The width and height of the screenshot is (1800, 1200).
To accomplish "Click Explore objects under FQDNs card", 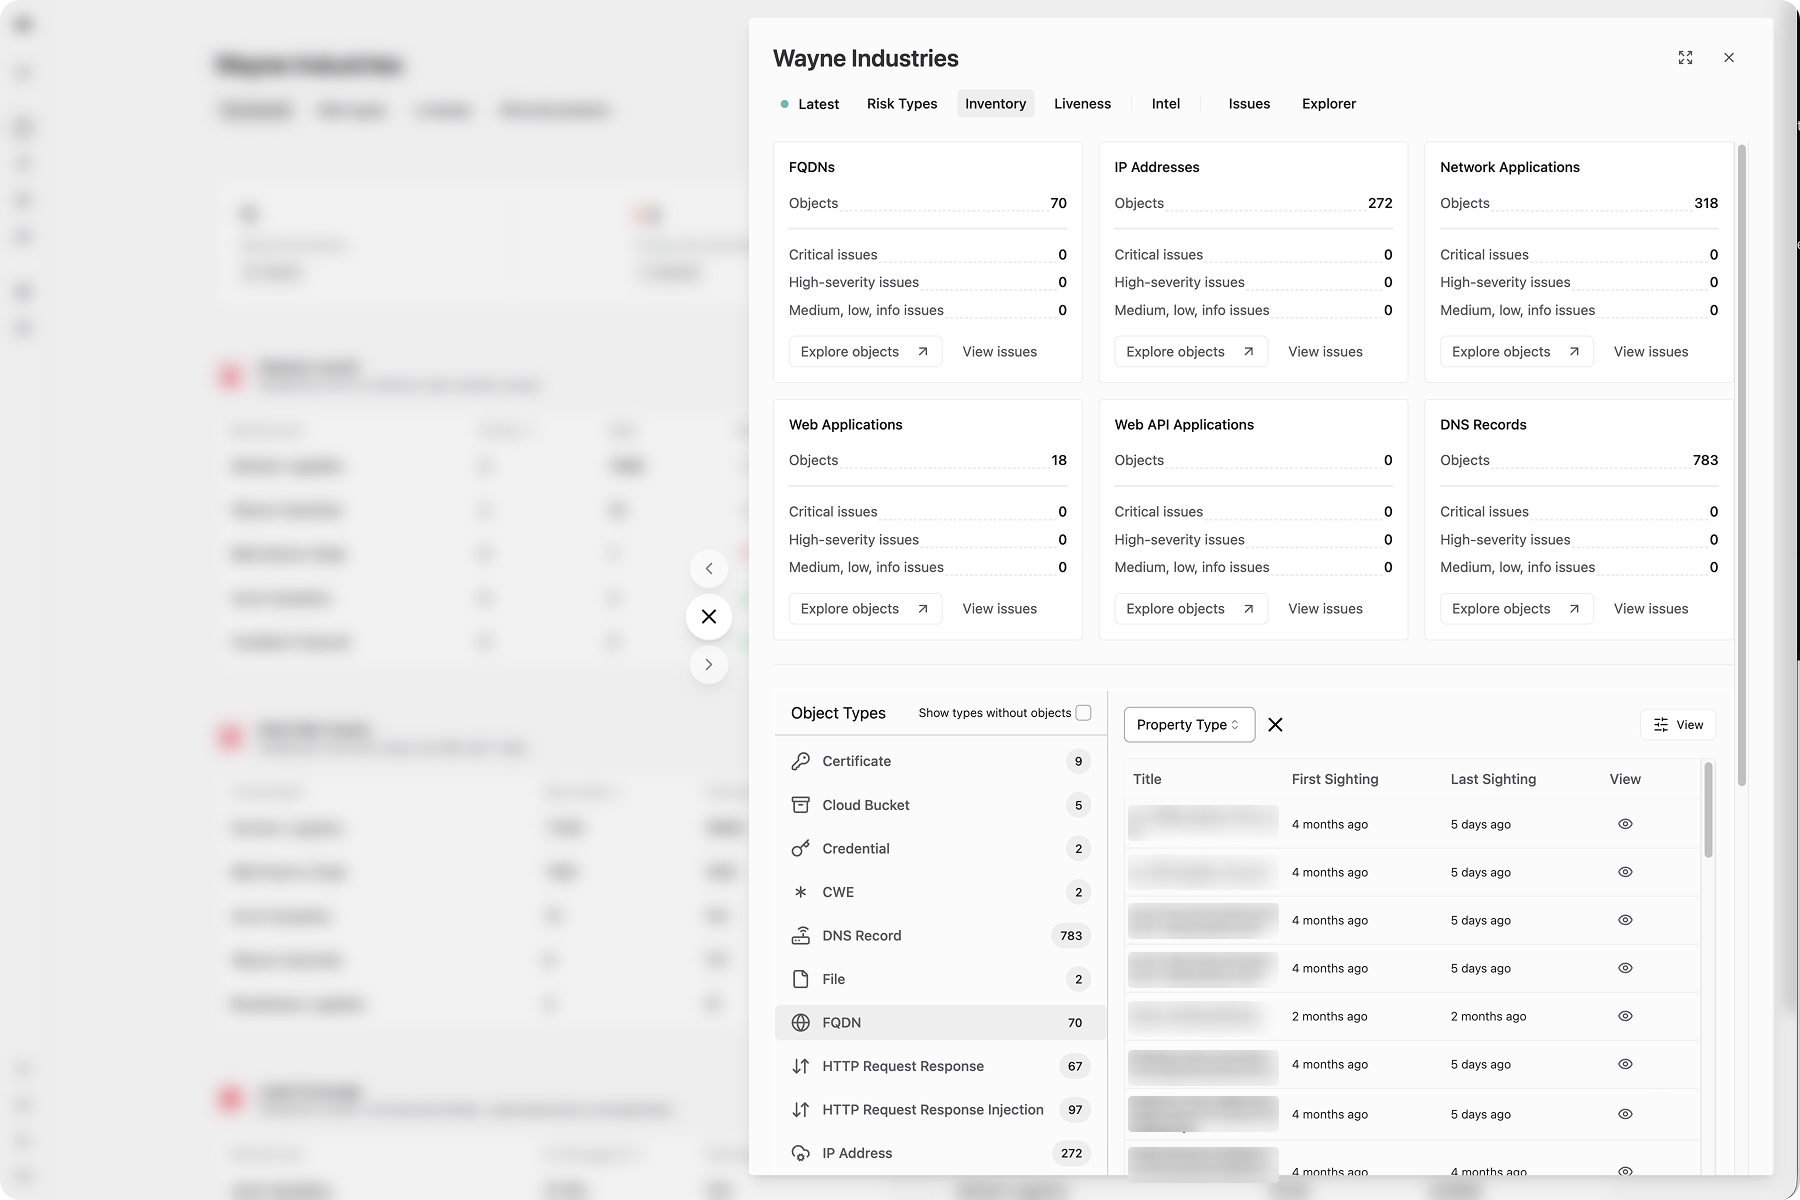I will coord(865,352).
